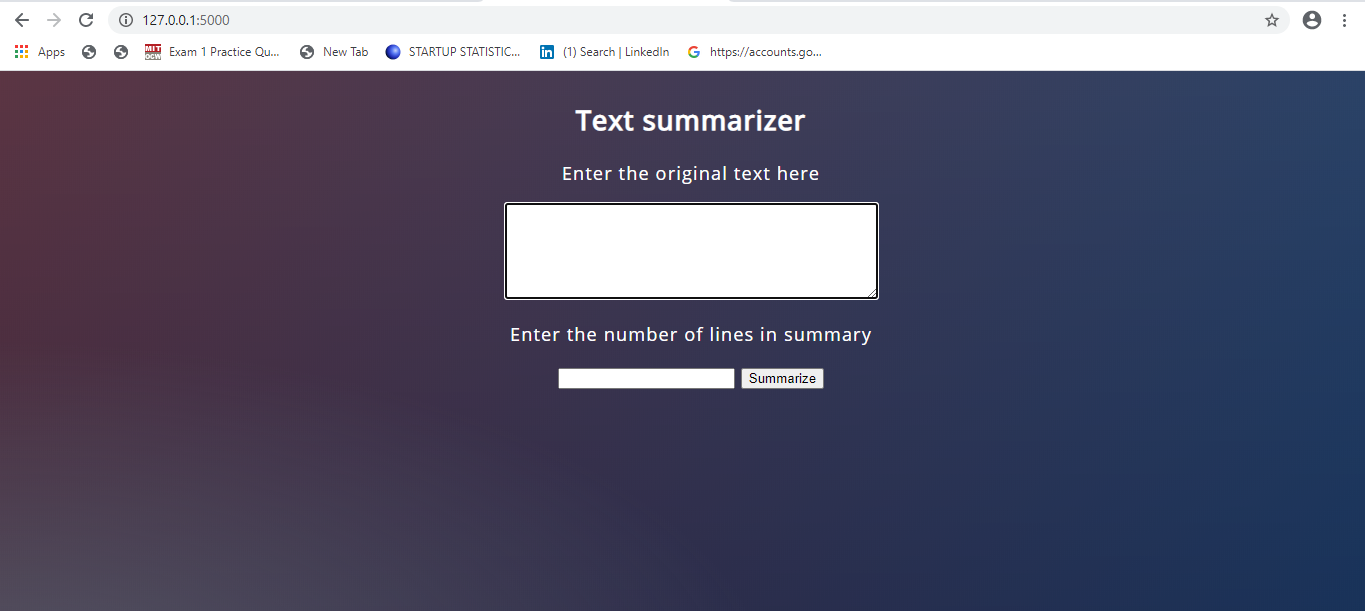
Task: Reload the page with the refresh icon
Action: point(86,20)
